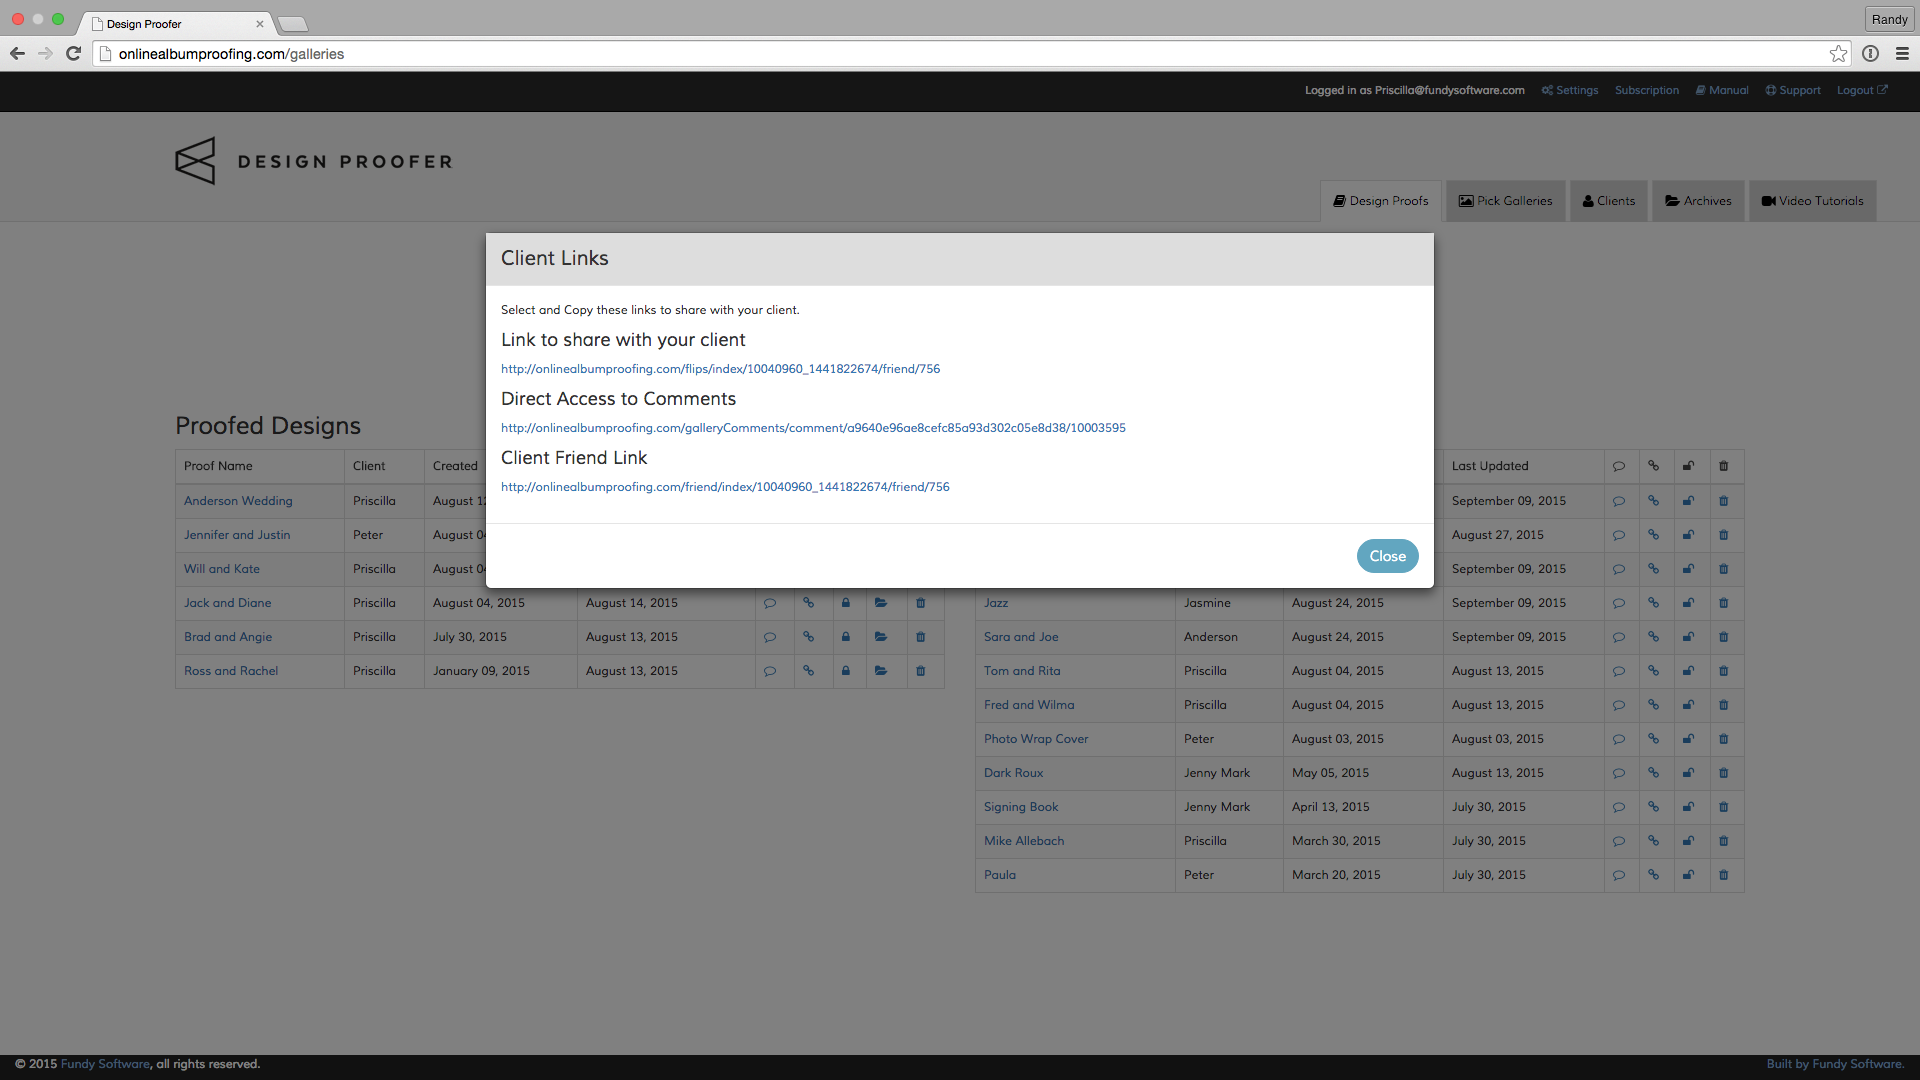Open Jennifer and Justin proof
1920x1080 pixels.
[x=237, y=535]
